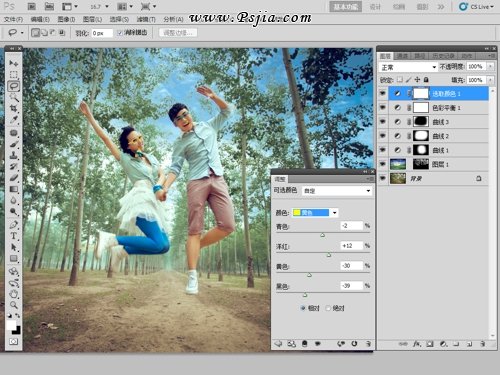Click the 调整边缘 button

point(178,33)
